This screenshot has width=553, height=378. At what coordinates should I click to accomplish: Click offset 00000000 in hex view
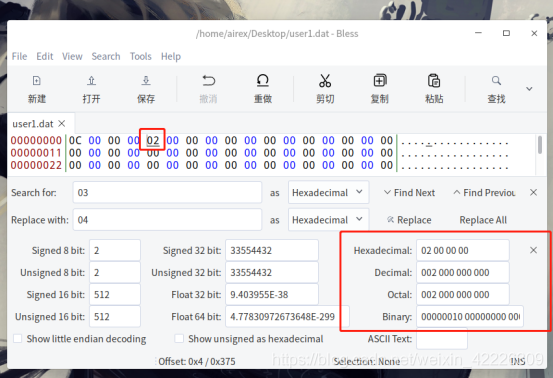[36, 140]
